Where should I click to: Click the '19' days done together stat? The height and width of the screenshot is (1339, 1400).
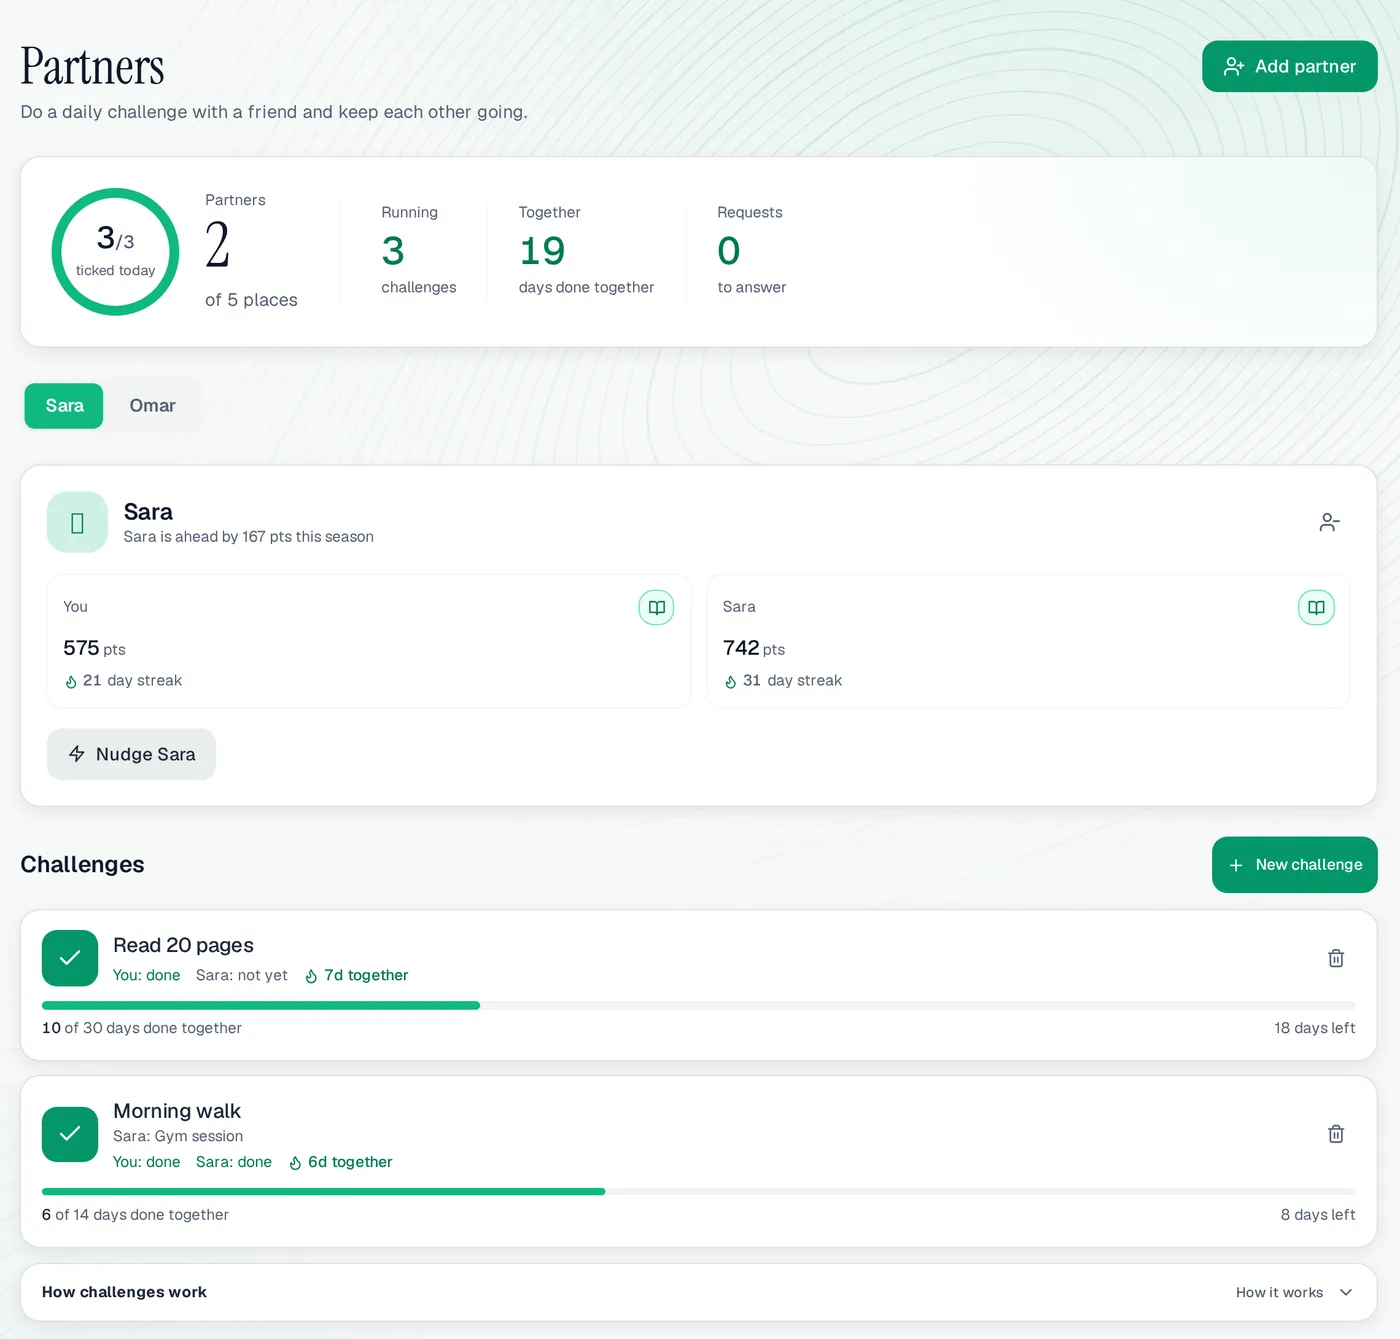coord(542,251)
